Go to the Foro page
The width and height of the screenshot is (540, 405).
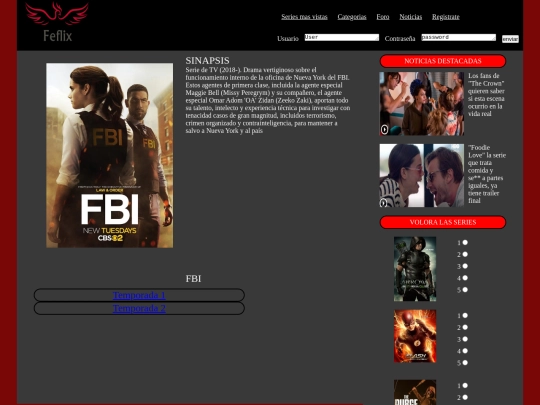pyautogui.click(x=383, y=17)
